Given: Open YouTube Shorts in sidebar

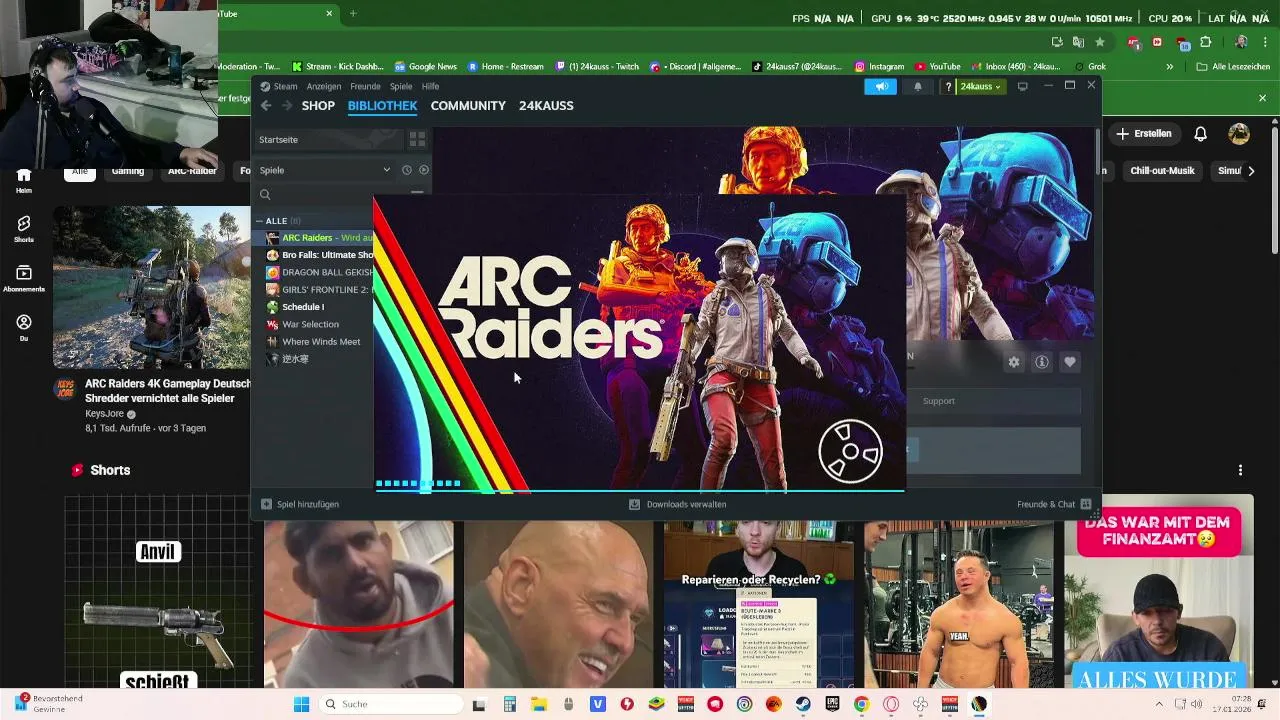Looking at the screenshot, I should click(x=24, y=229).
